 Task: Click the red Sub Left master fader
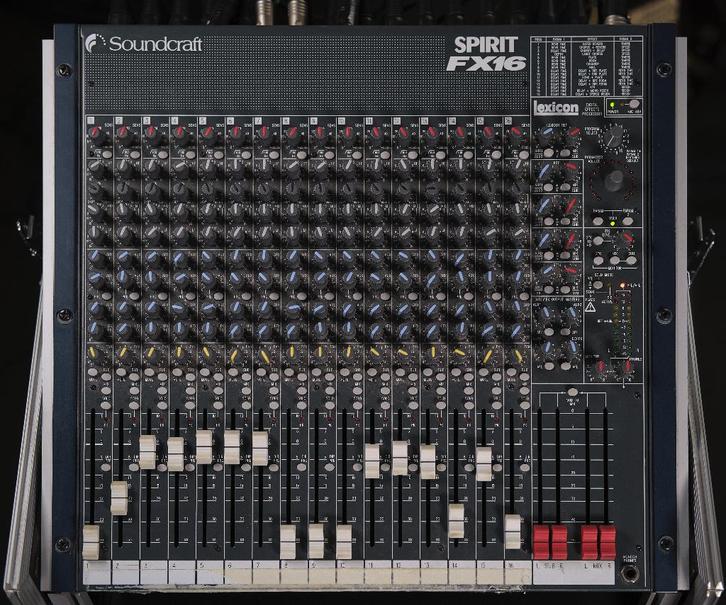coord(541,542)
